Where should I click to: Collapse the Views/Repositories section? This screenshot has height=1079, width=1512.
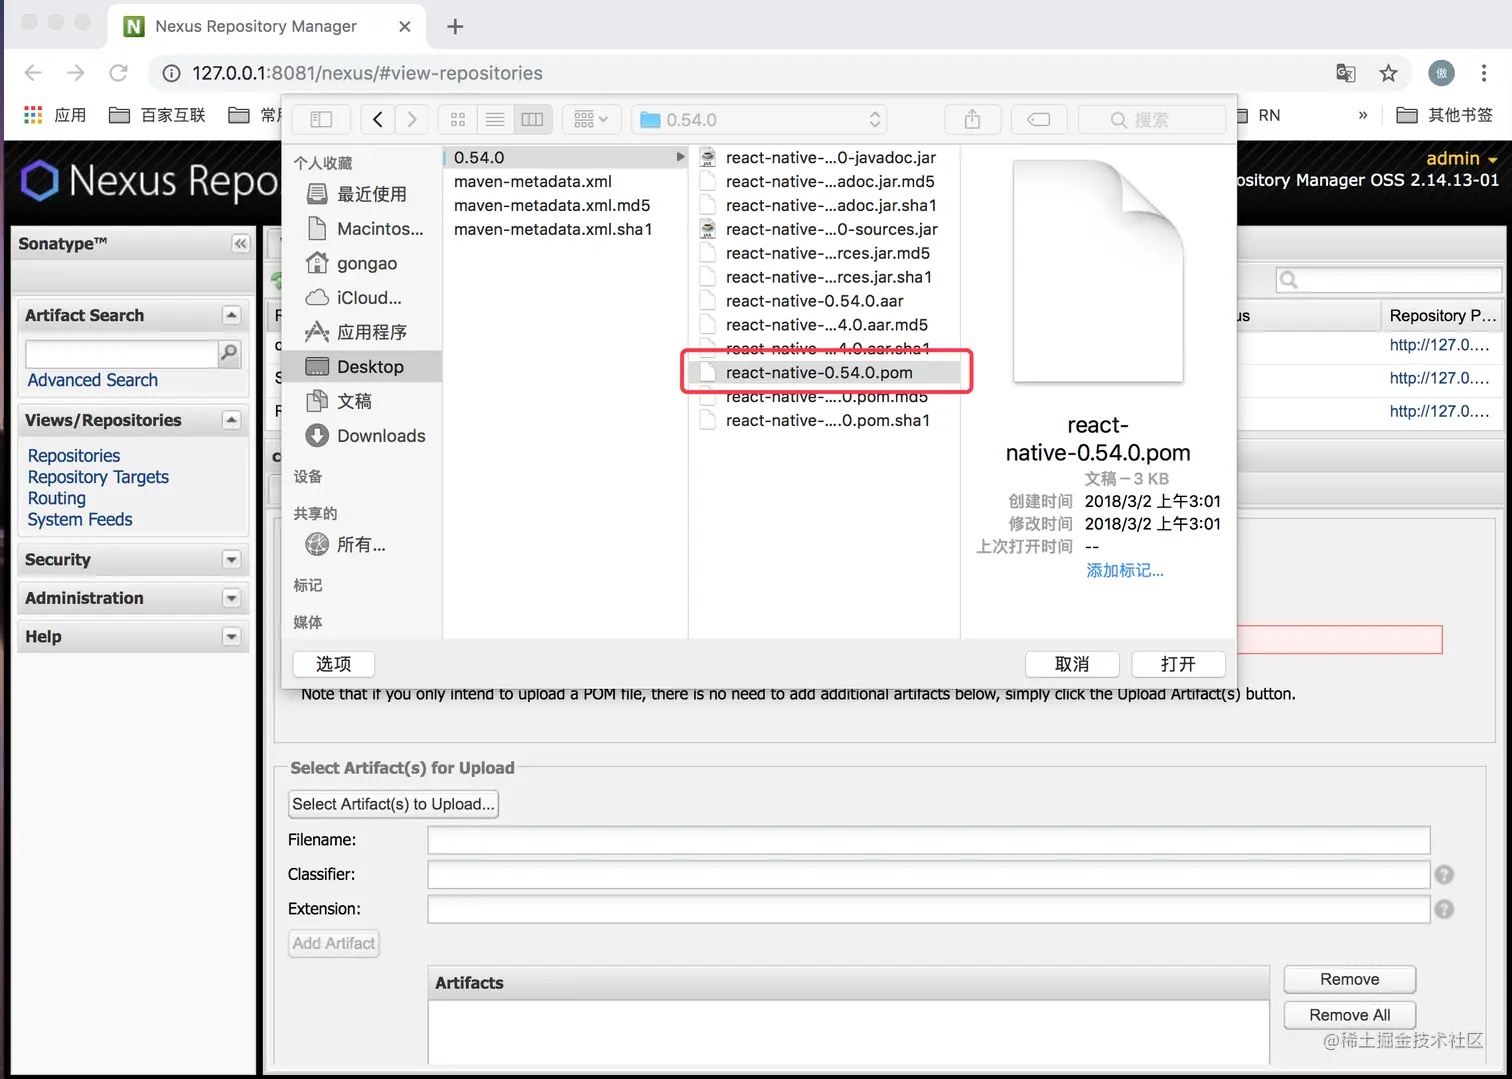[232, 420]
